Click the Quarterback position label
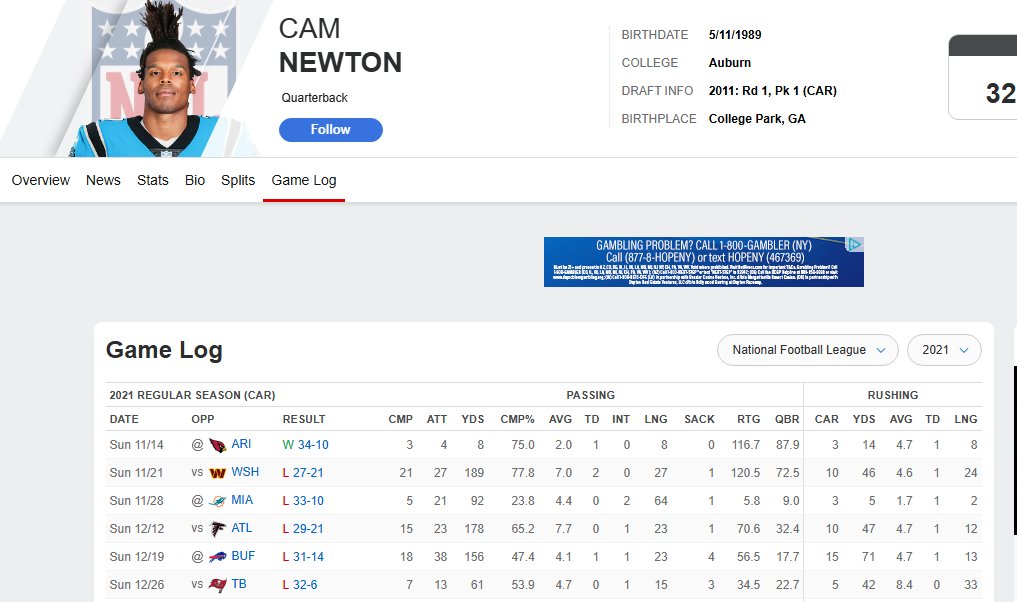1017x602 pixels. click(x=315, y=98)
